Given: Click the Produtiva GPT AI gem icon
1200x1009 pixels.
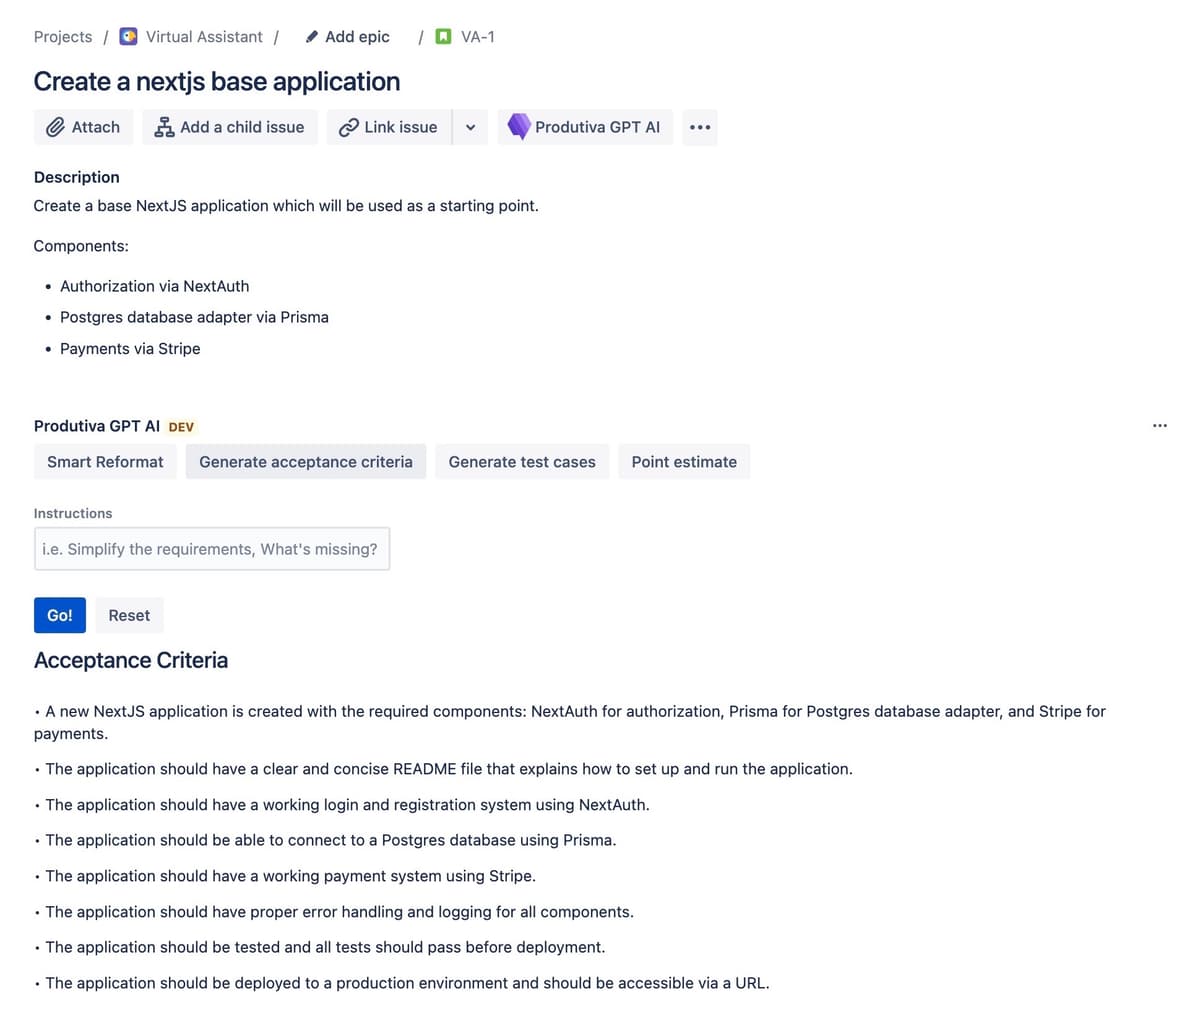Looking at the screenshot, I should coord(519,127).
